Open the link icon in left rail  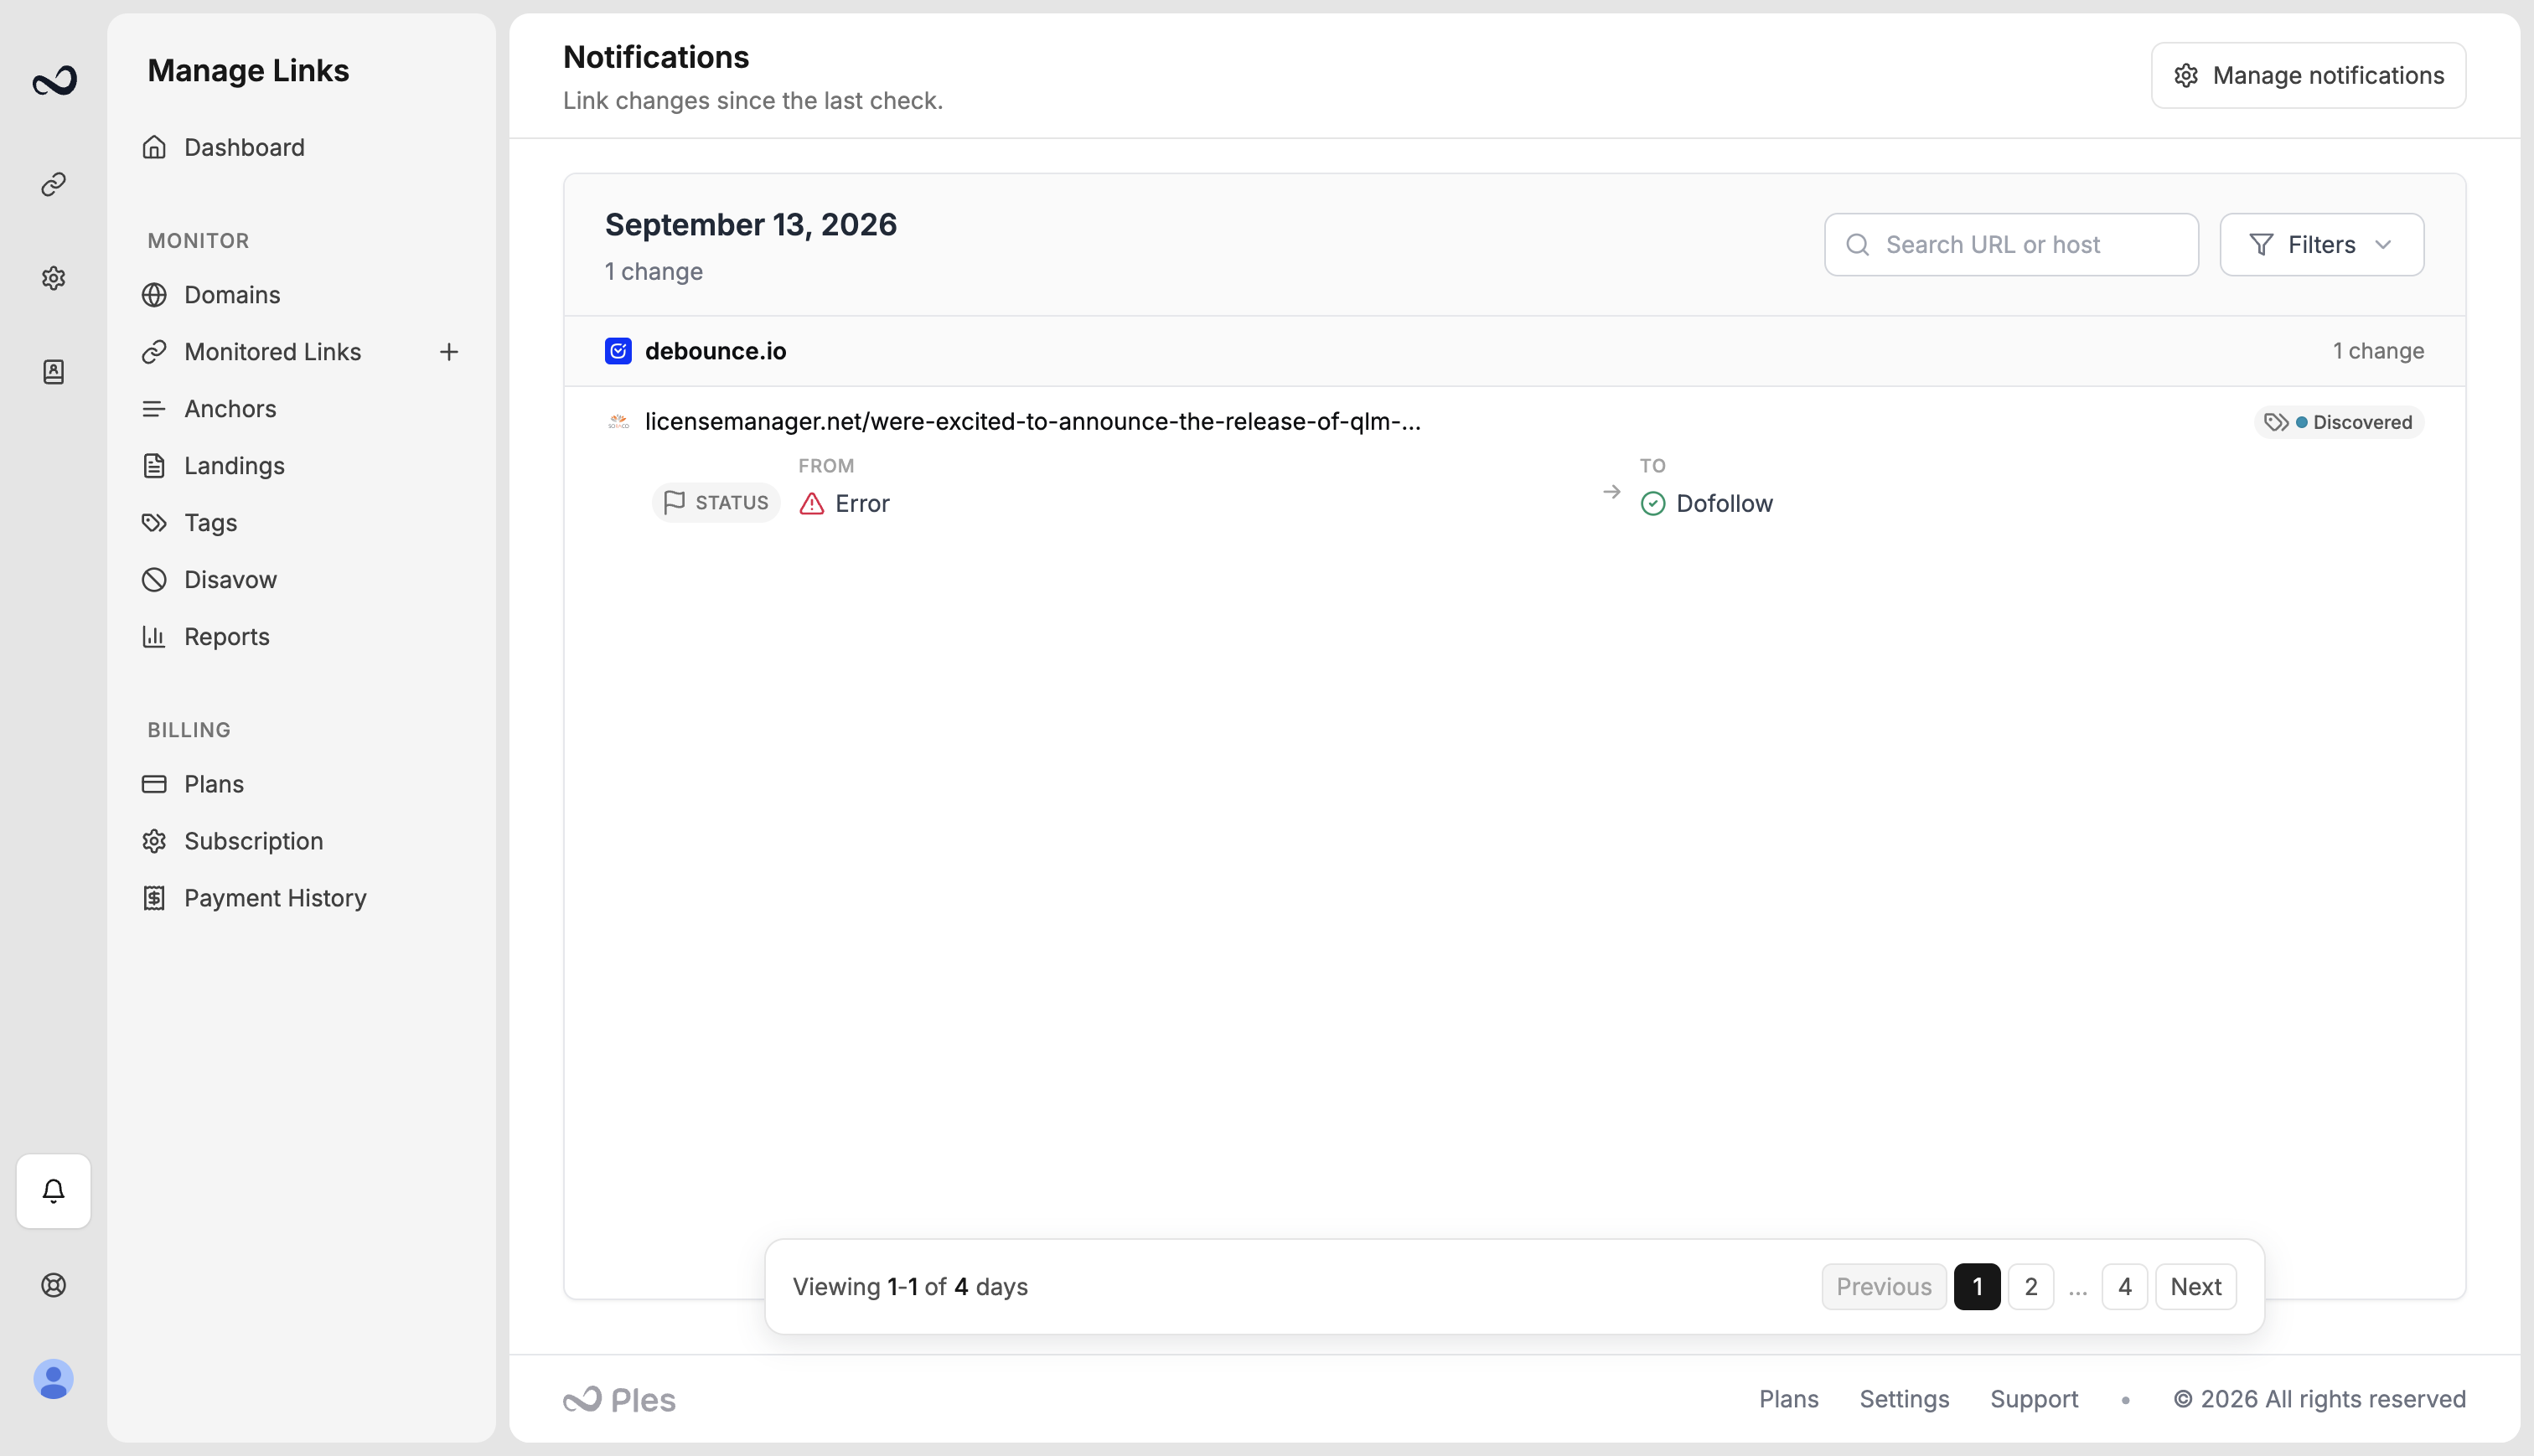click(54, 184)
